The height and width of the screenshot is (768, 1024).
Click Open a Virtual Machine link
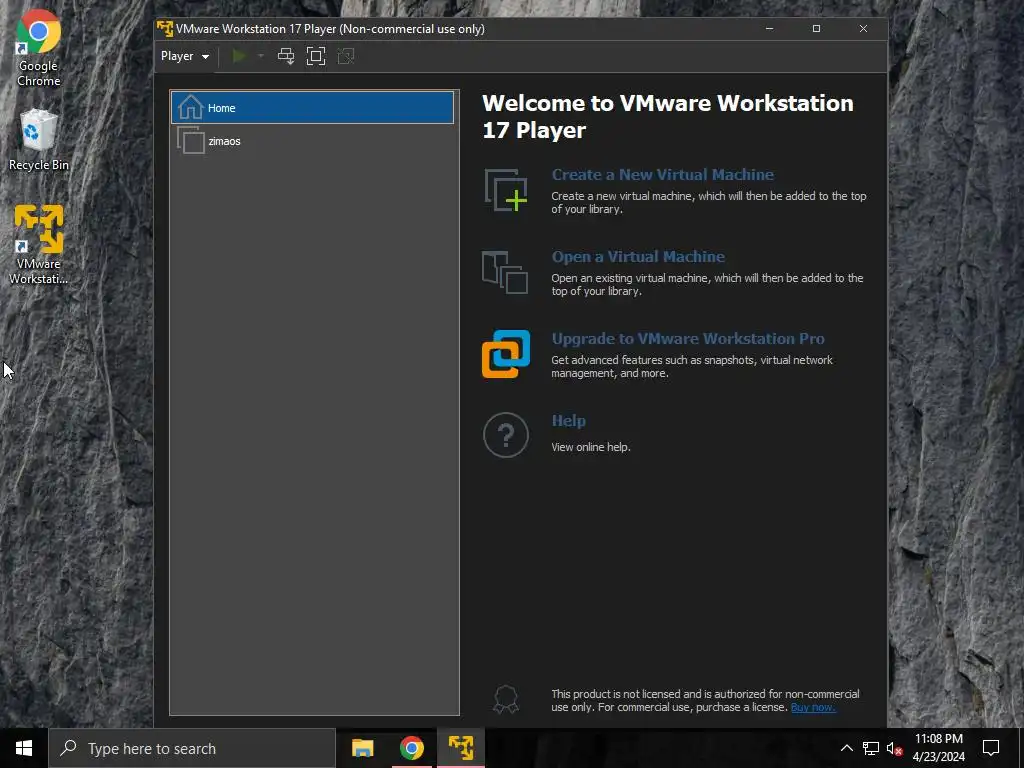[x=638, y=257]
